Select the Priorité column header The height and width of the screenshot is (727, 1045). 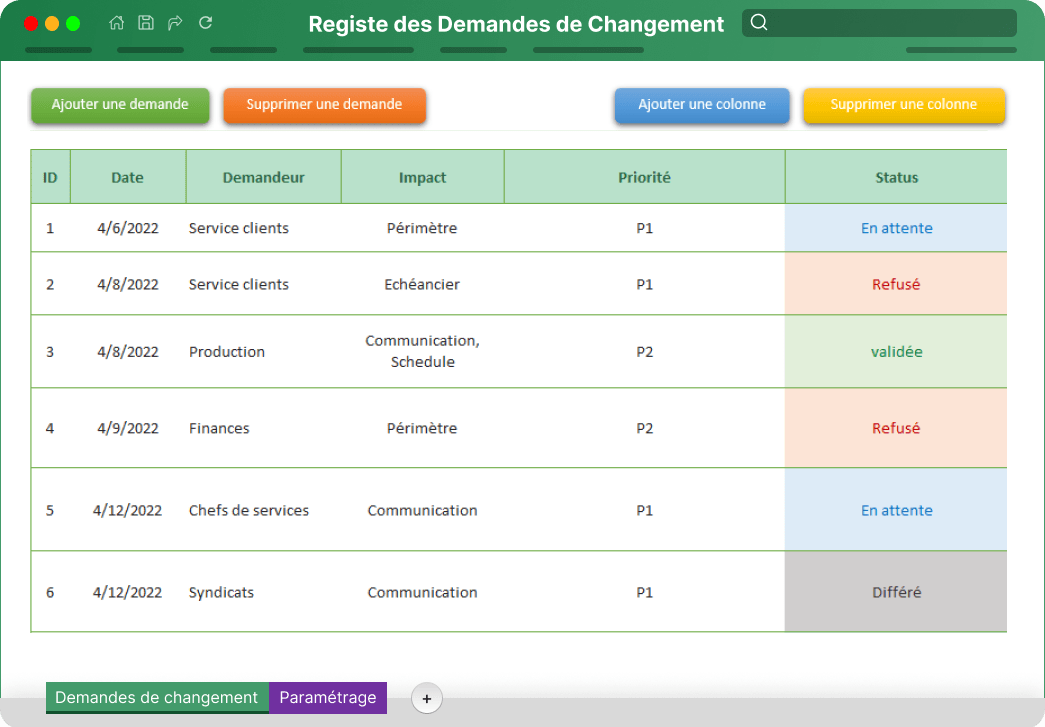pyautogui.click(x=644, y=177)
